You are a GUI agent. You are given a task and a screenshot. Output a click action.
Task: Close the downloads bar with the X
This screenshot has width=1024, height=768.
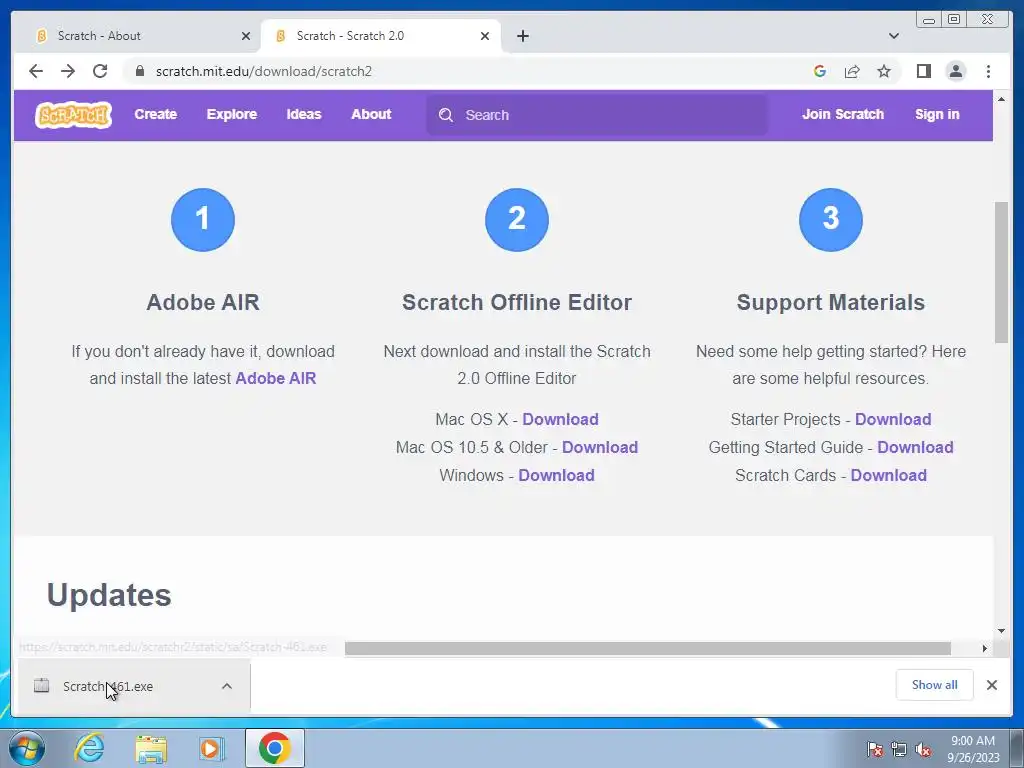pos(991,685)
